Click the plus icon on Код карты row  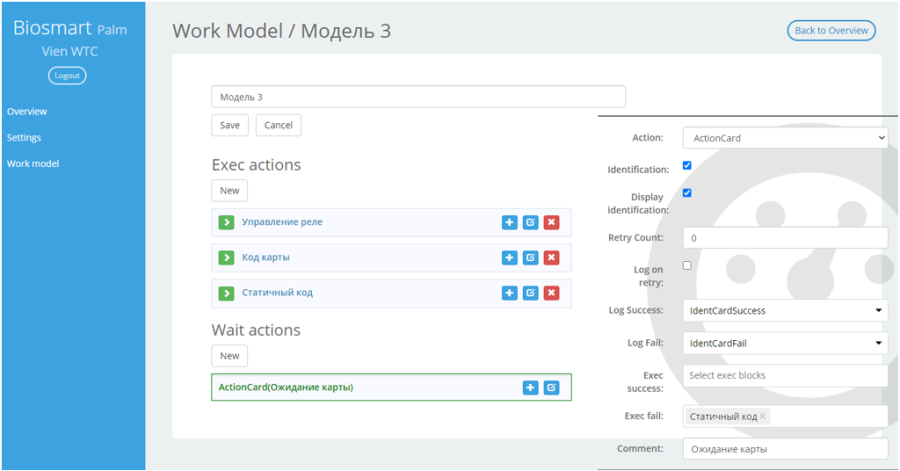point(509,258)
